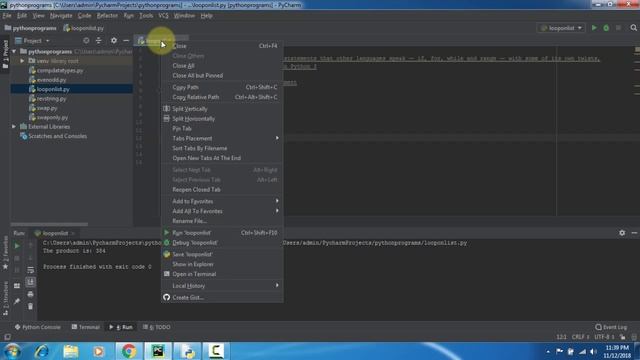Collapse the pythonprograms root folder
The width and height of the screenshot is (640, 360).
(x=15, y=51)
